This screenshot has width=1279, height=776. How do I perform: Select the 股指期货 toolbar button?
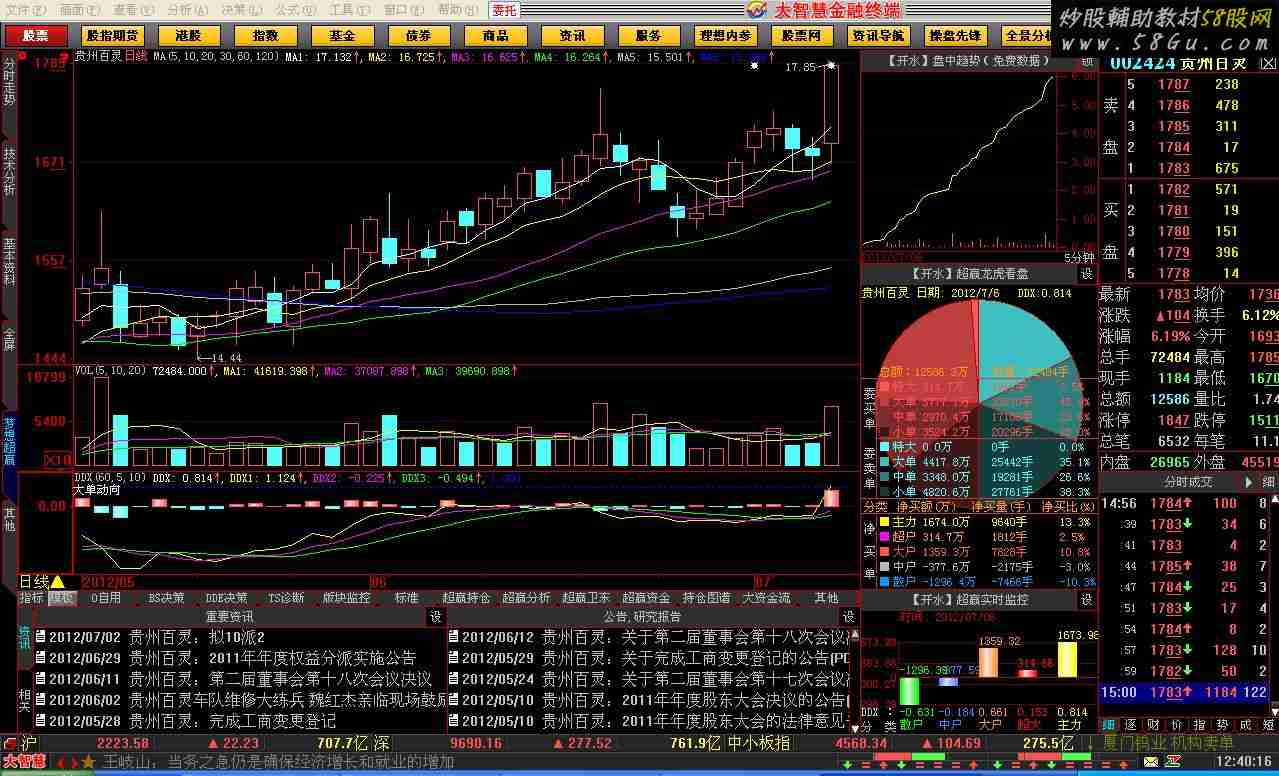point(112,36)
